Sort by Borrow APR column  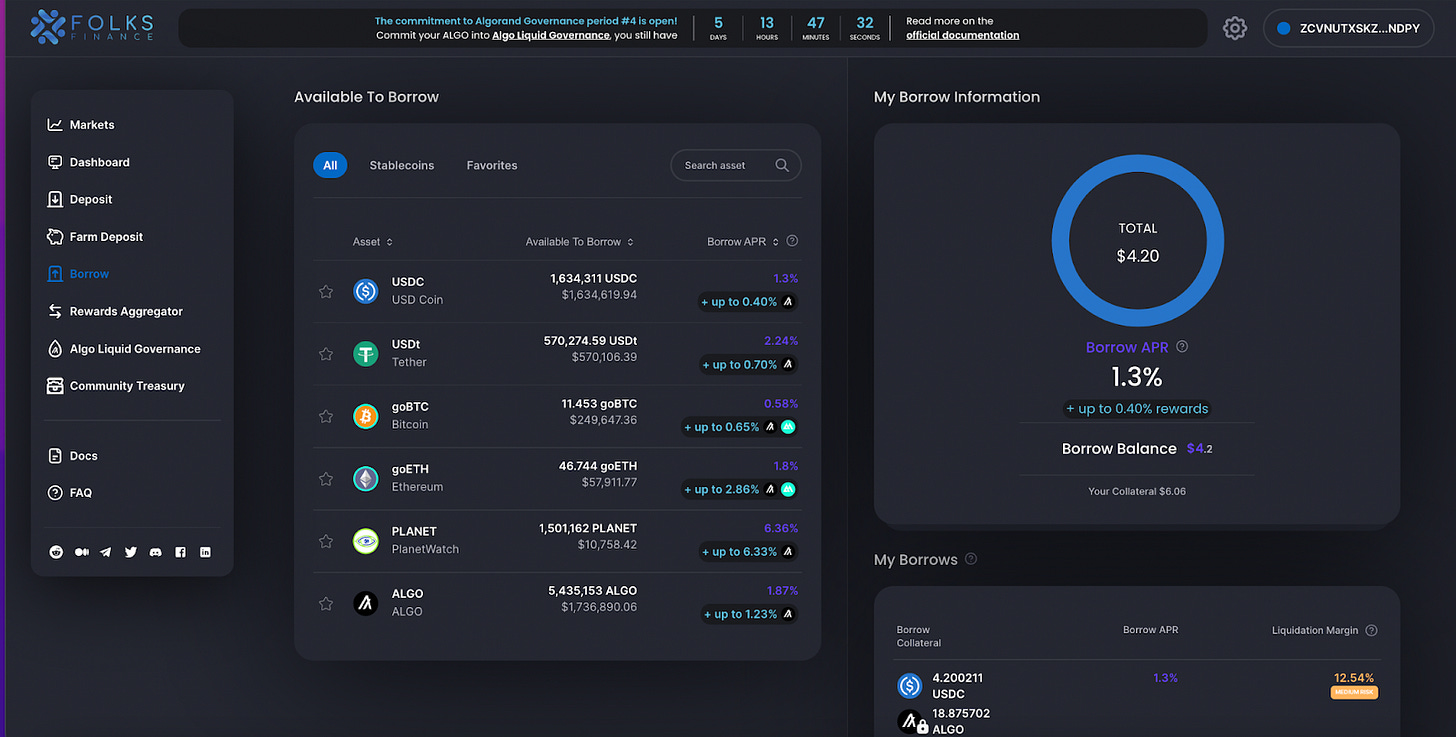click(x=743, y=242)
